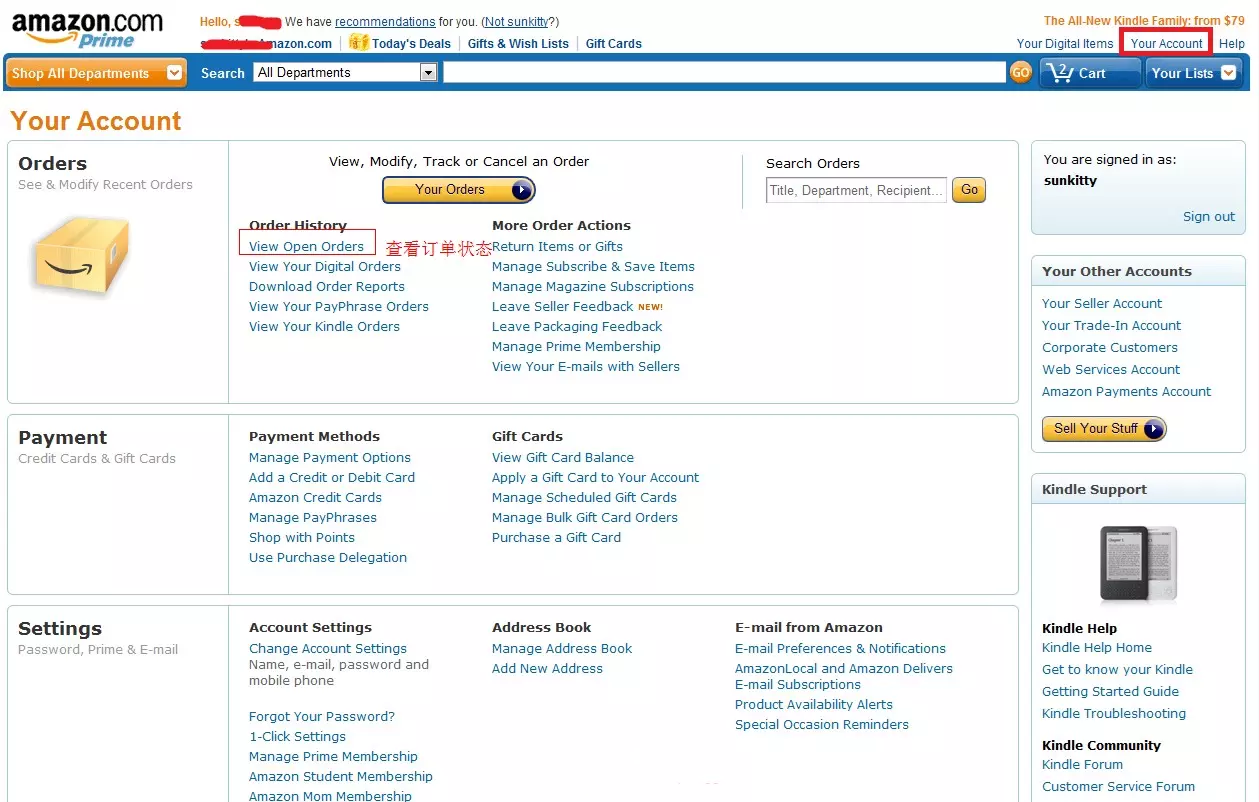Click the orange search Go button
1259x802 pixels.
[1020, 73]
